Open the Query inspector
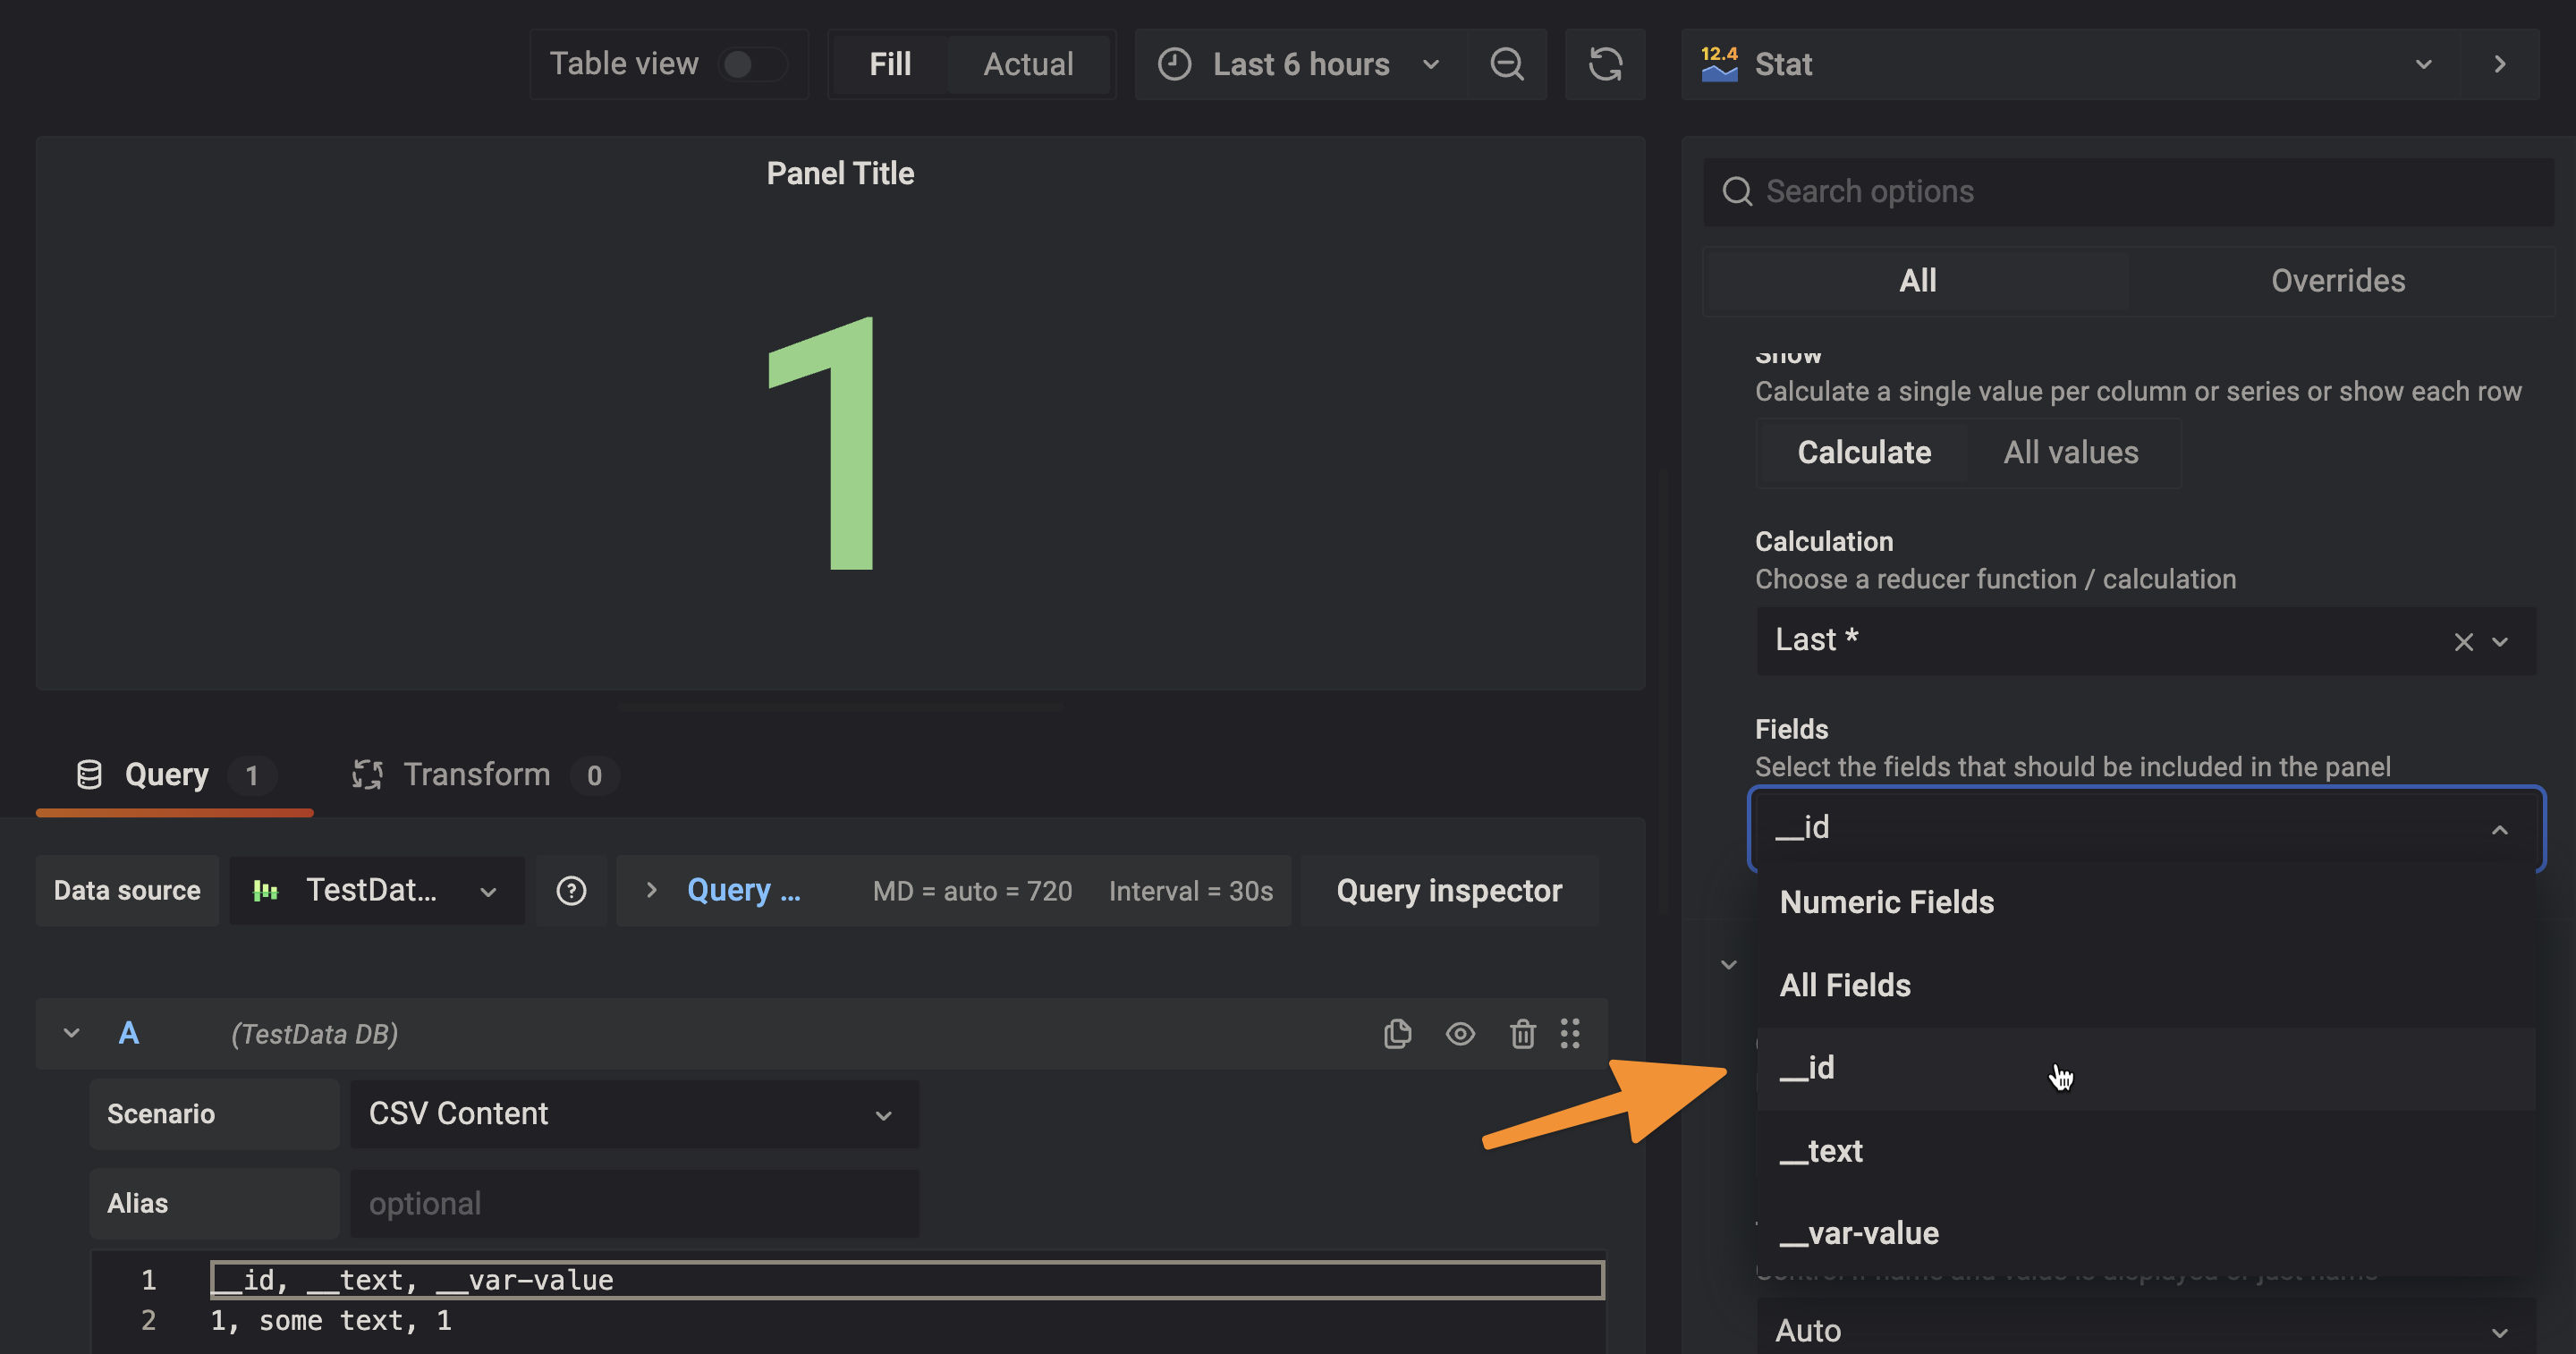Image resolution: width=2576 pixels, height=1354 pixels. 1449,890
